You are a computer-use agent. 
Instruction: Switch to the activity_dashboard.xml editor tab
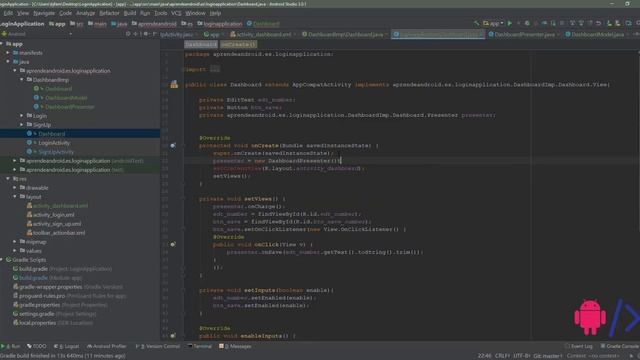[264, 35]
